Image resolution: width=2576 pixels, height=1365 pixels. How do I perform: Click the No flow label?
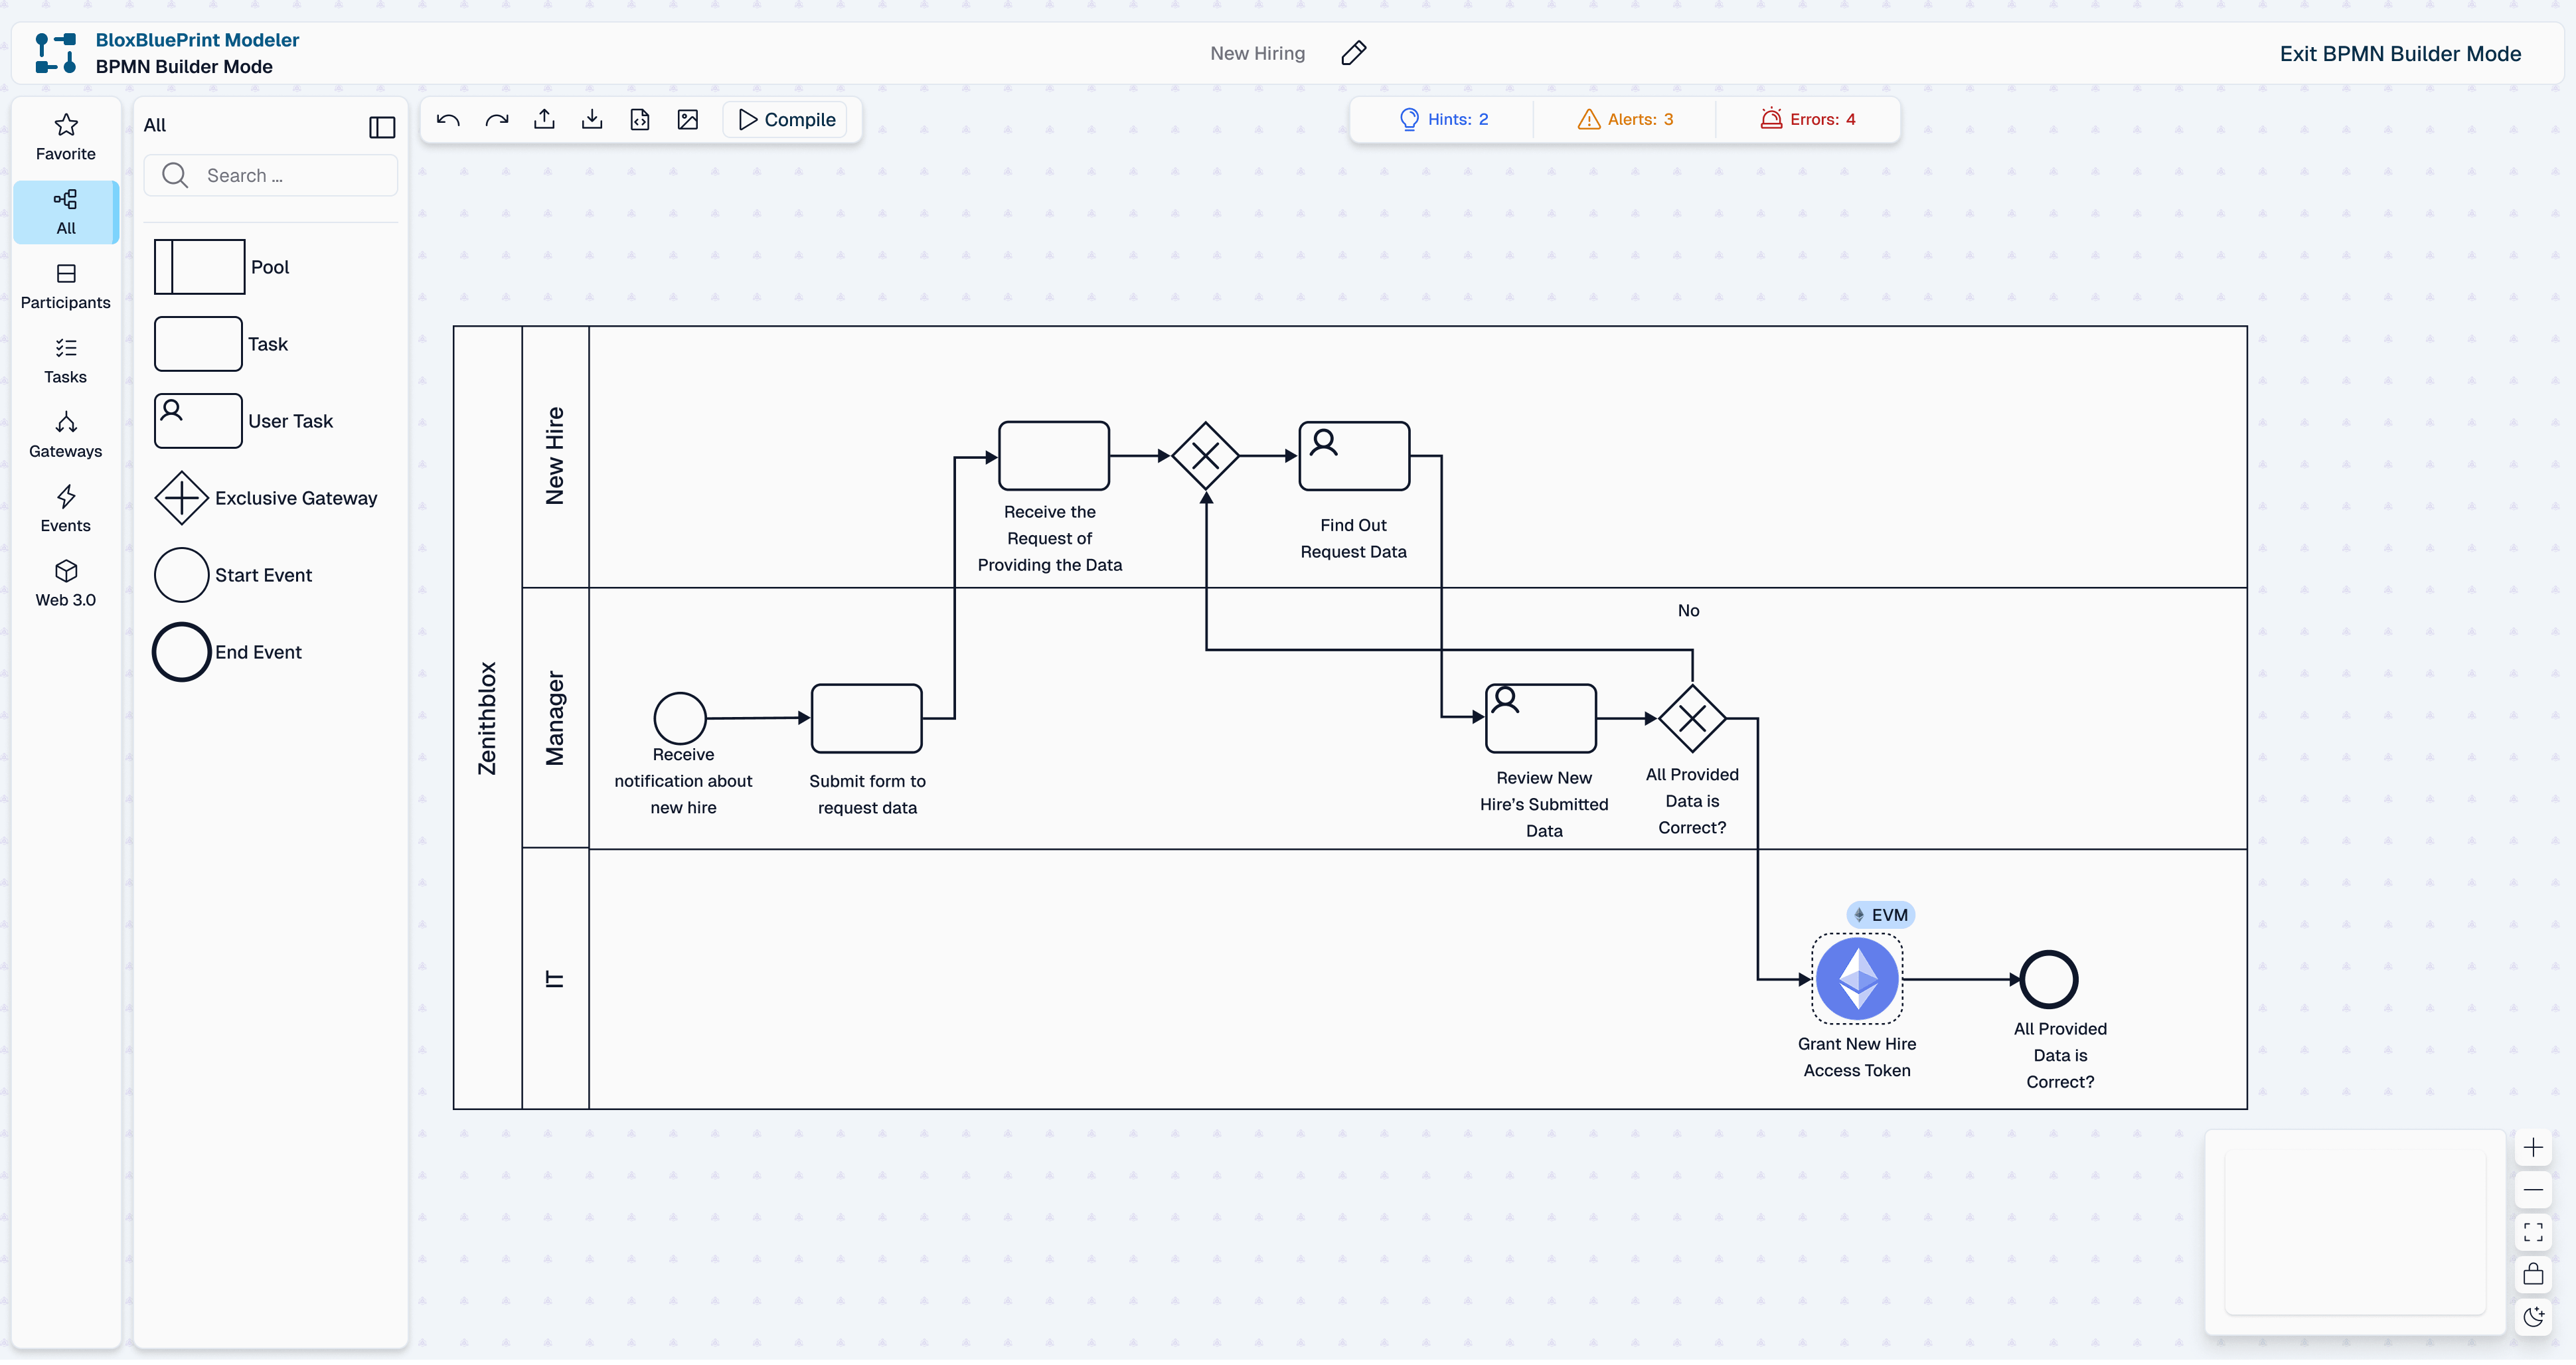pos(1688,612)
